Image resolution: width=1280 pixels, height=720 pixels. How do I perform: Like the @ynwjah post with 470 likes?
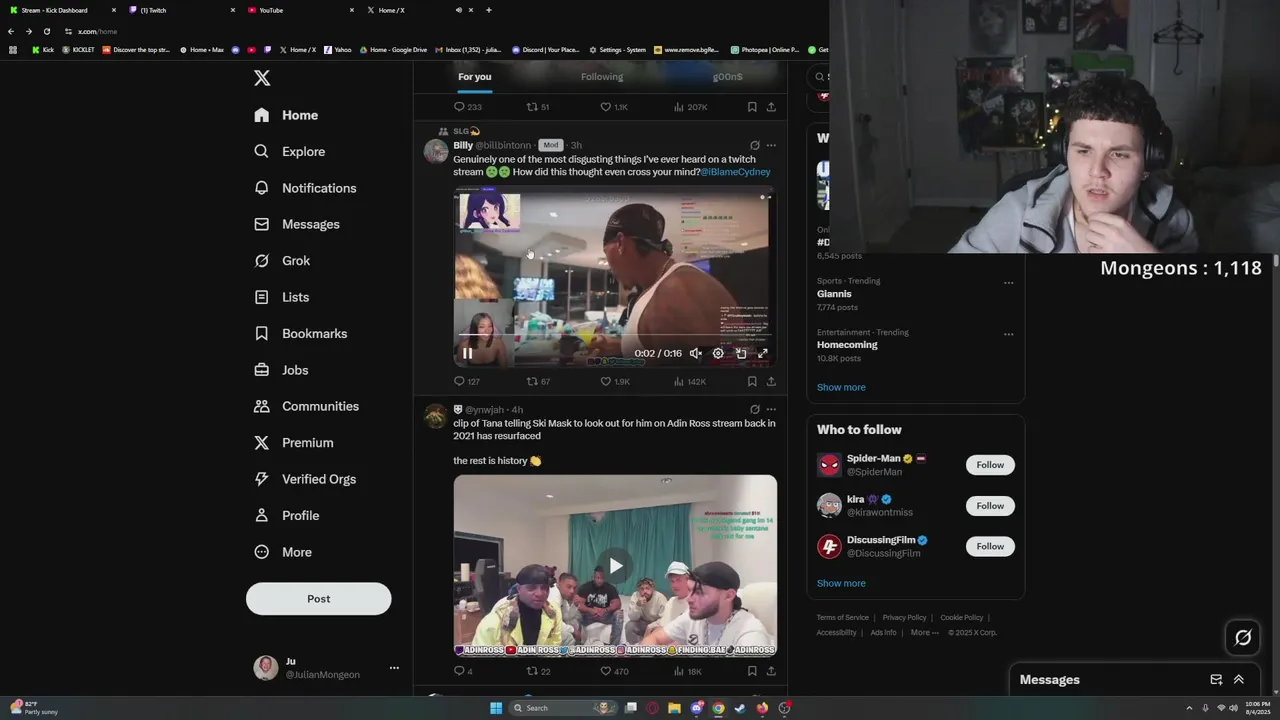(x=613, y=671)
